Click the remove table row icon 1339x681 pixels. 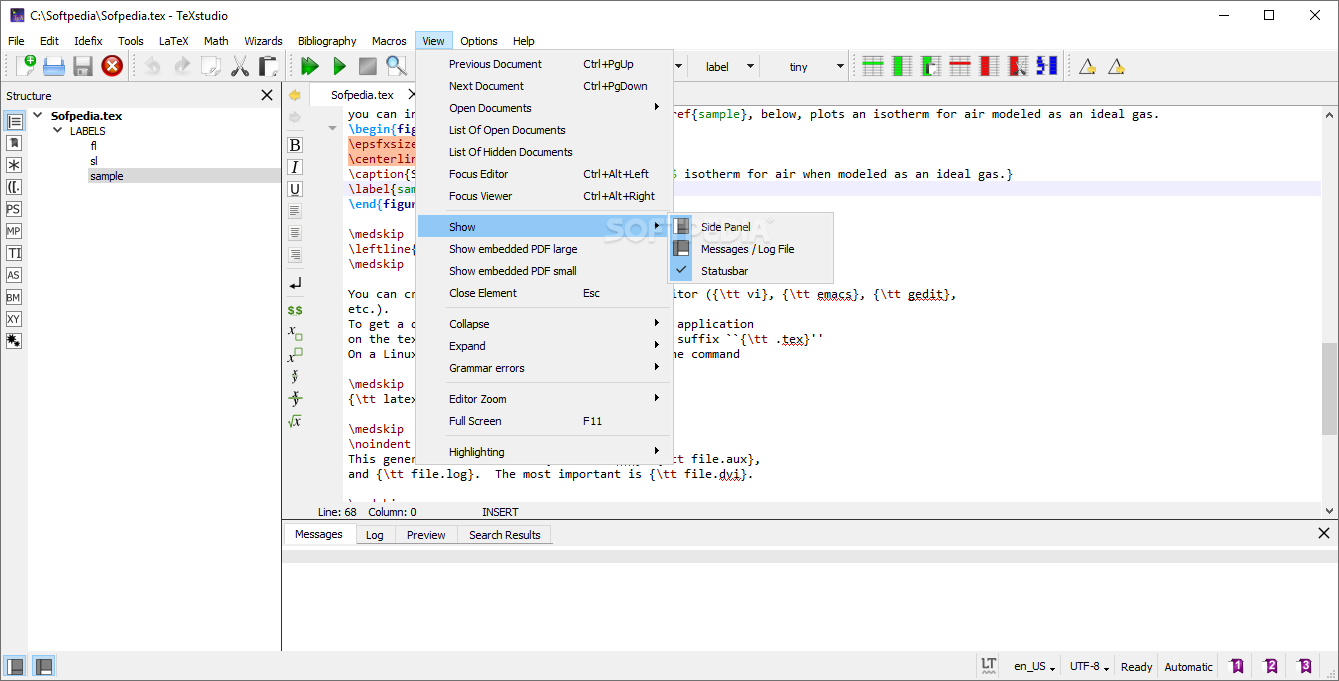(960, 66)
